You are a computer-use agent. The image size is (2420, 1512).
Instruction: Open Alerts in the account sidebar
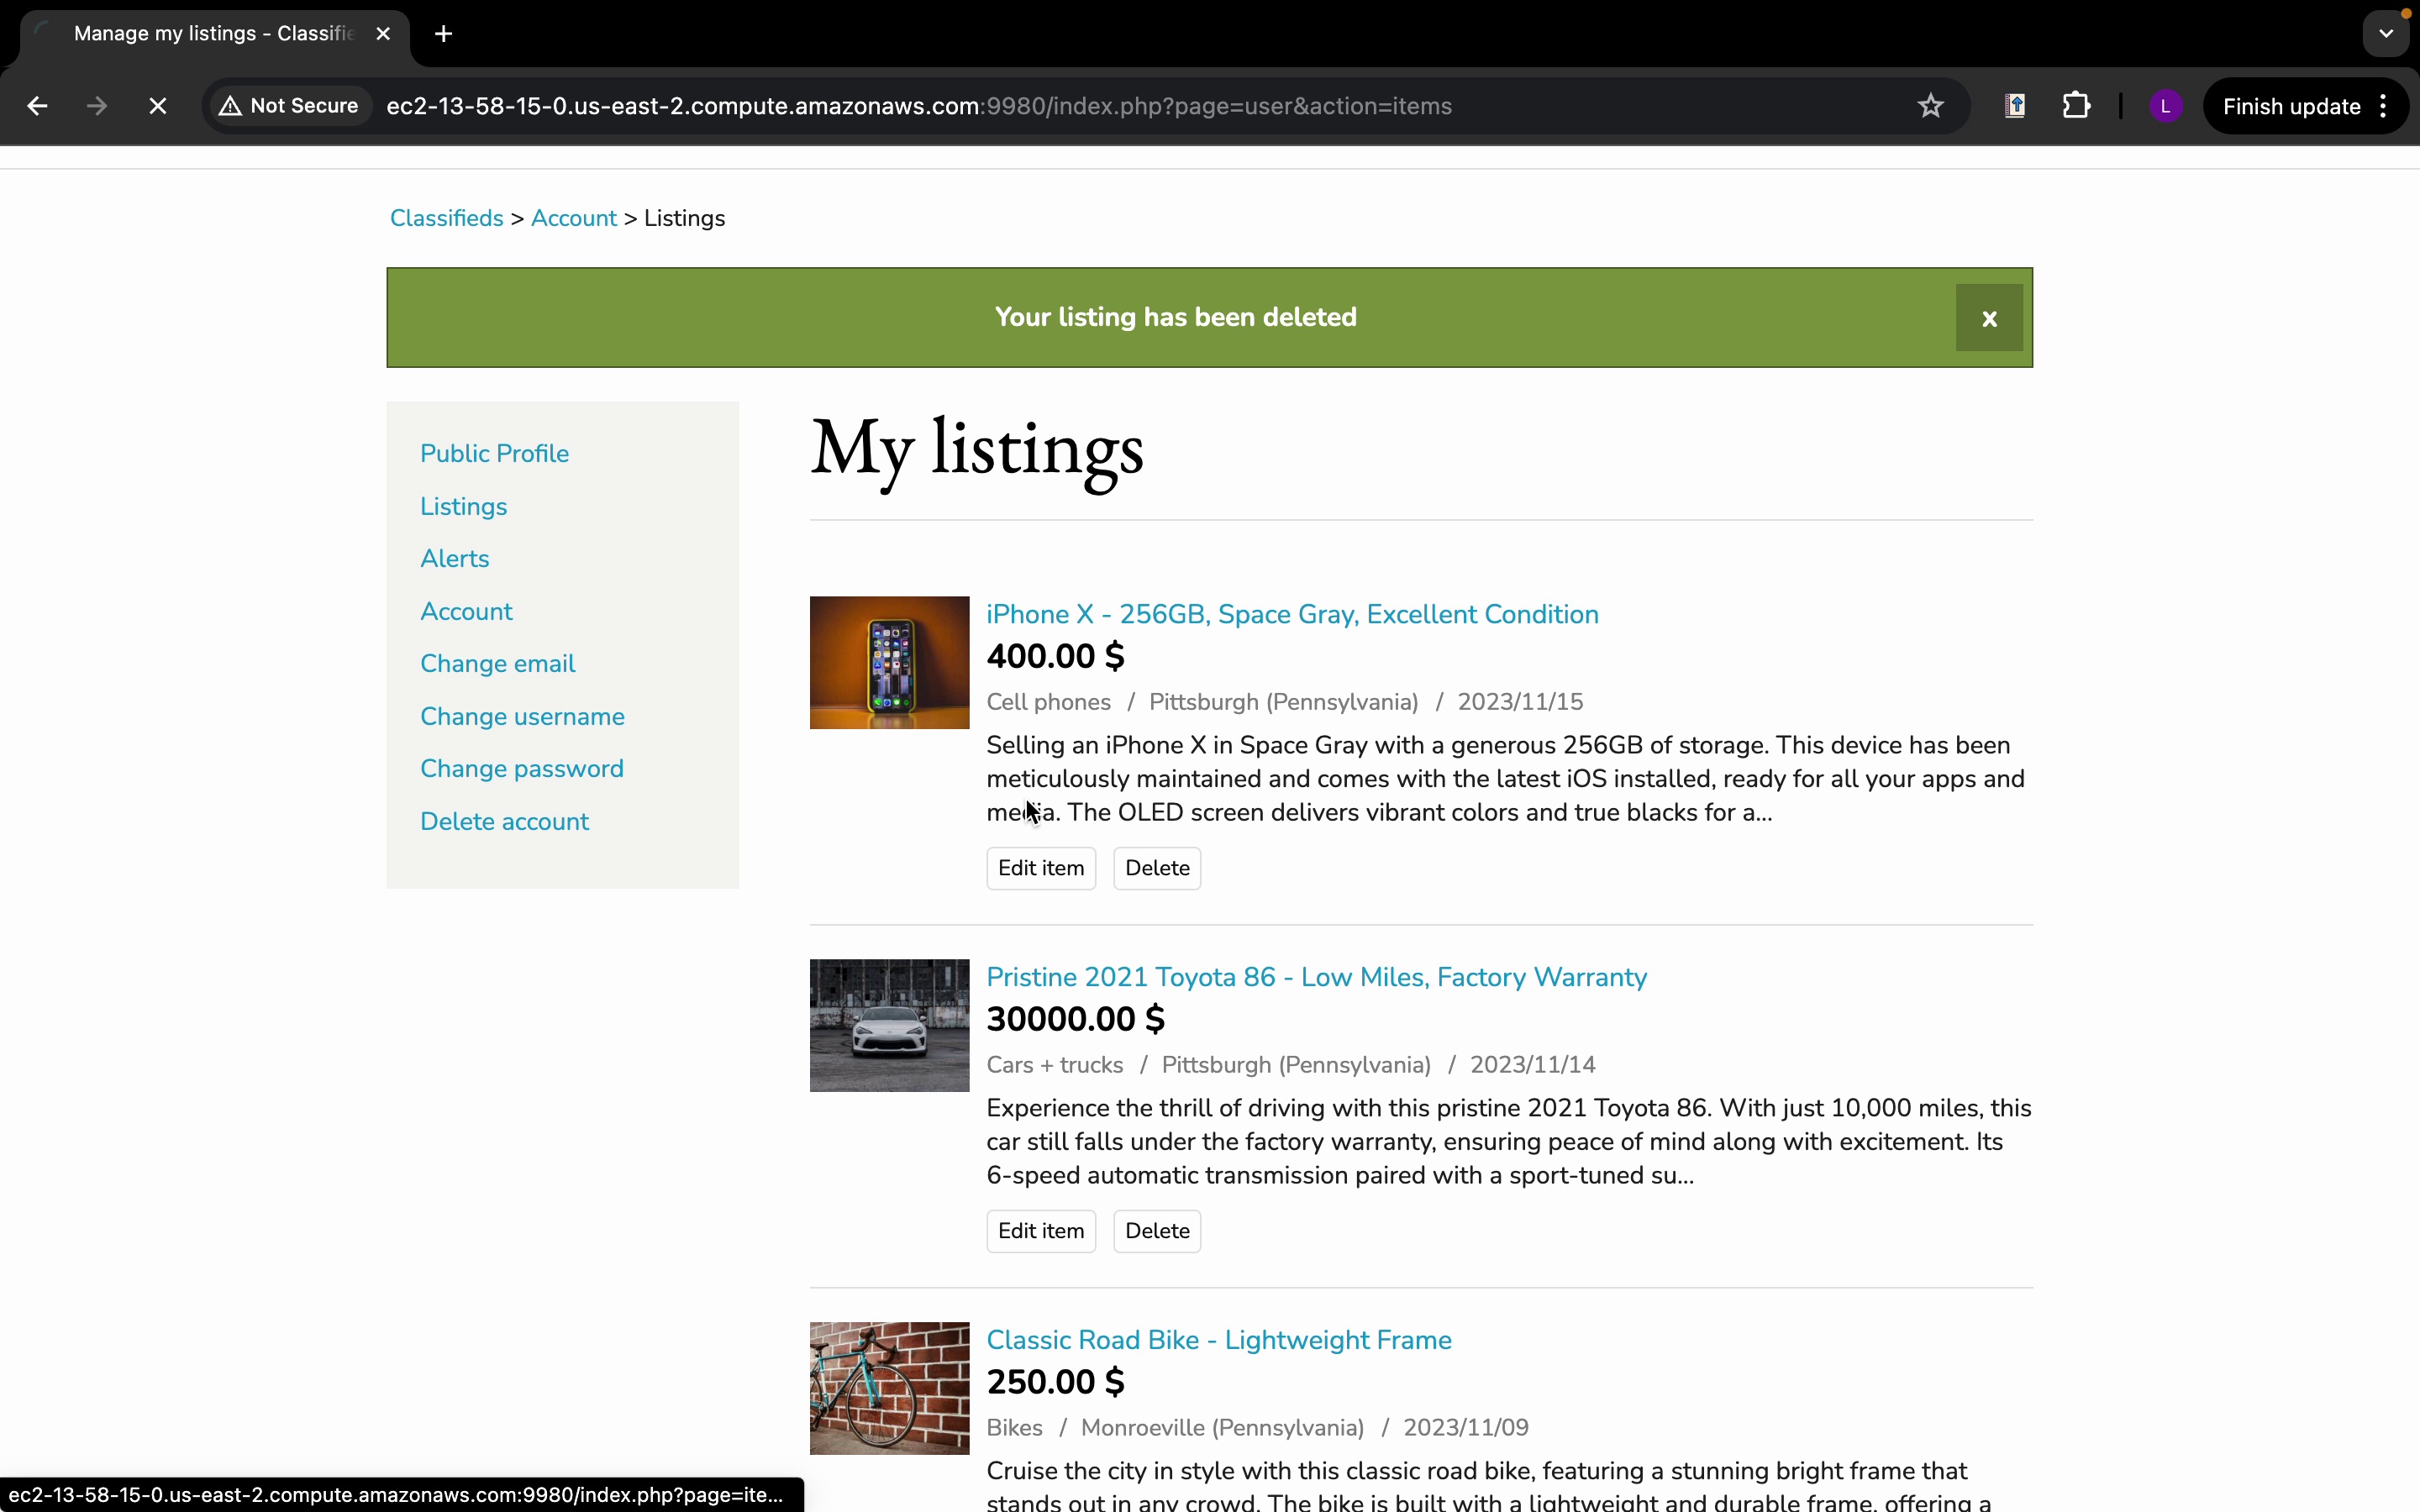pos(454,559)
